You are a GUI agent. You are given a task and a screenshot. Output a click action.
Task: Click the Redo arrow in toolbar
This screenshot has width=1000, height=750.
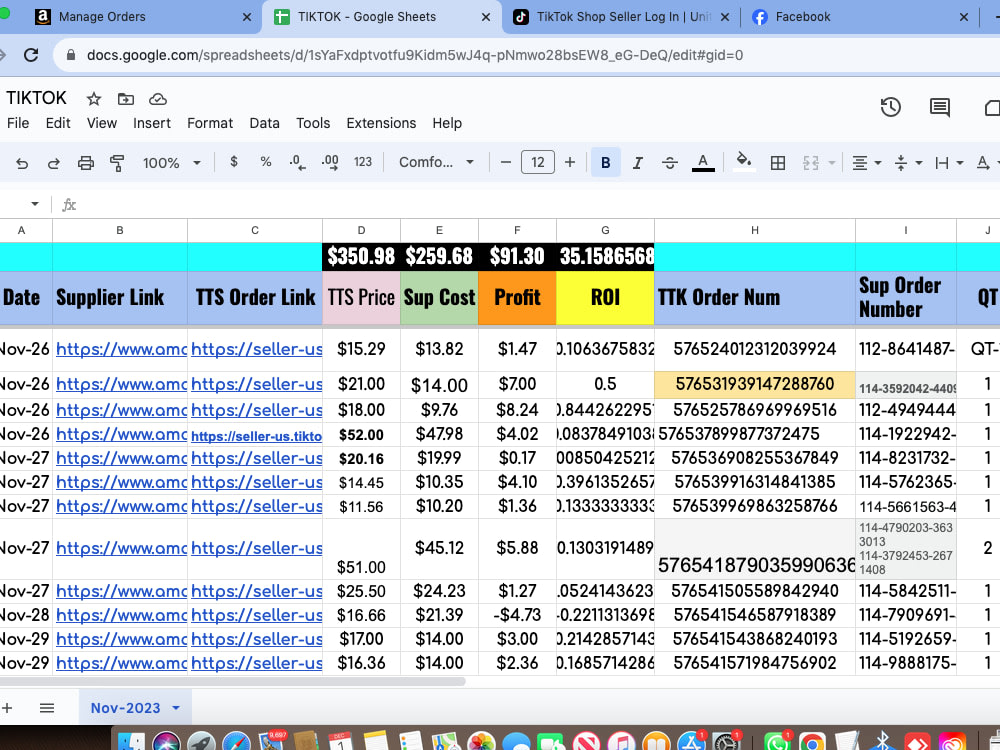coord(54,163)
